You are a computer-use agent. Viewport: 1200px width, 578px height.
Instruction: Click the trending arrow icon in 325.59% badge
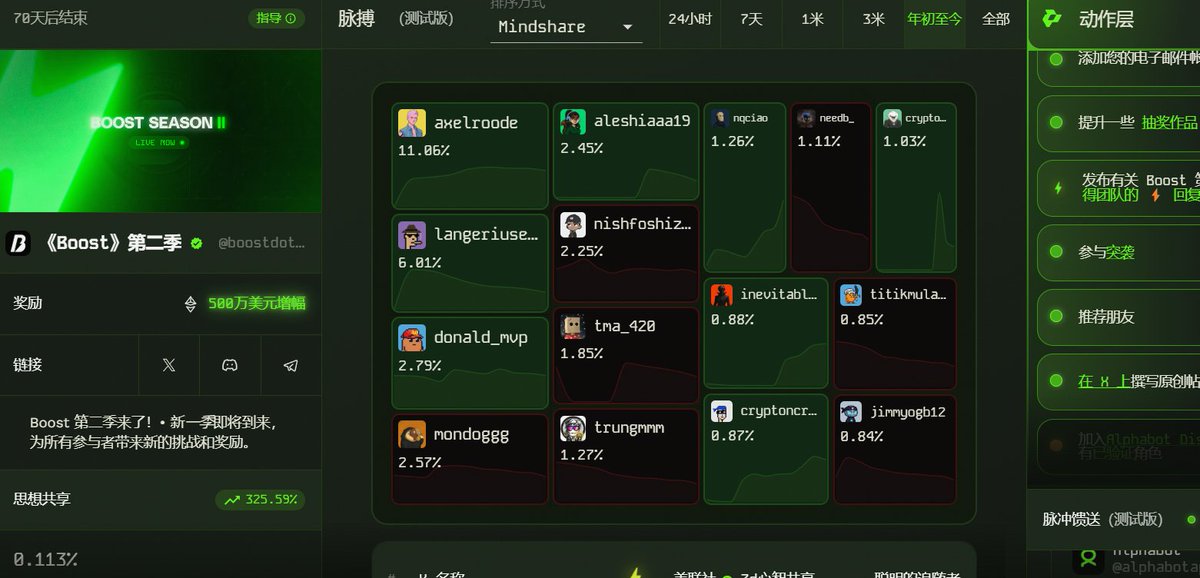(232, 500)
